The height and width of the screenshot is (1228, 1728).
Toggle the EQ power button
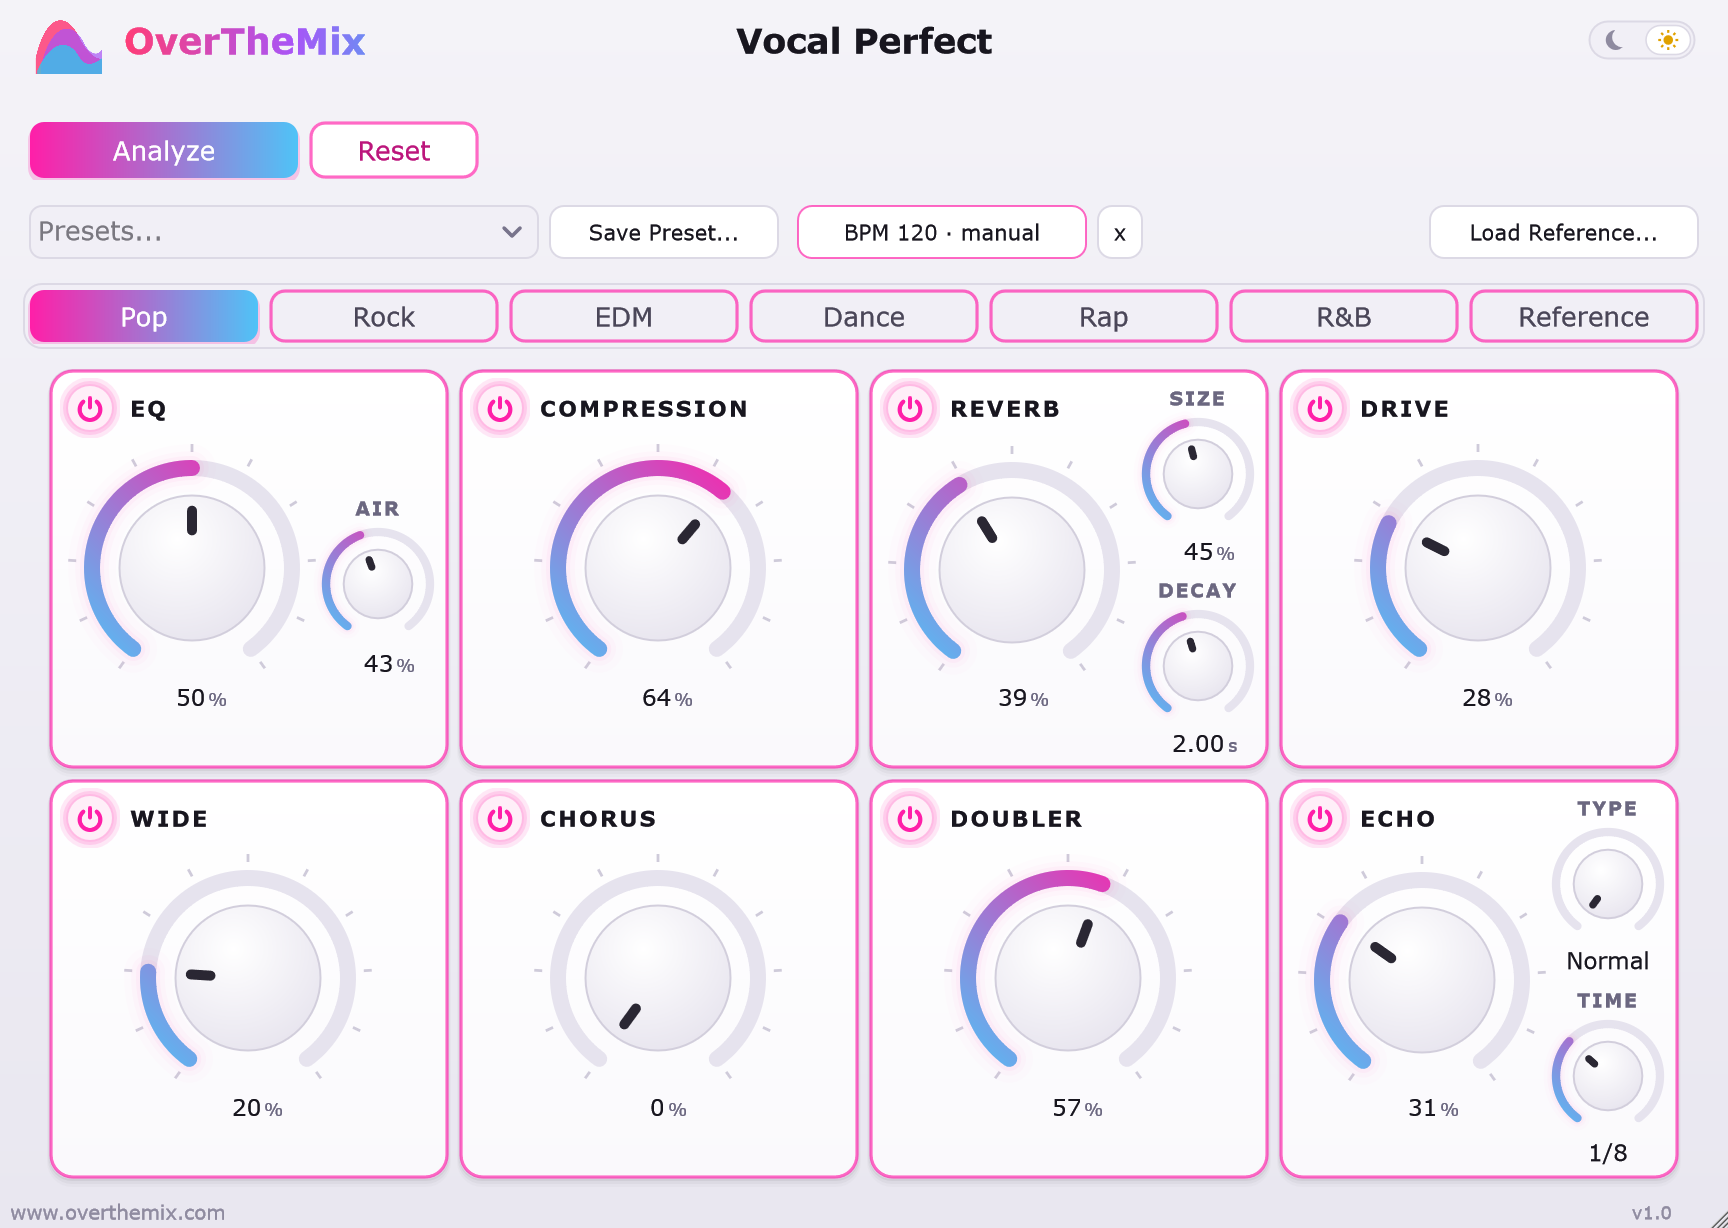coord(90,409)
